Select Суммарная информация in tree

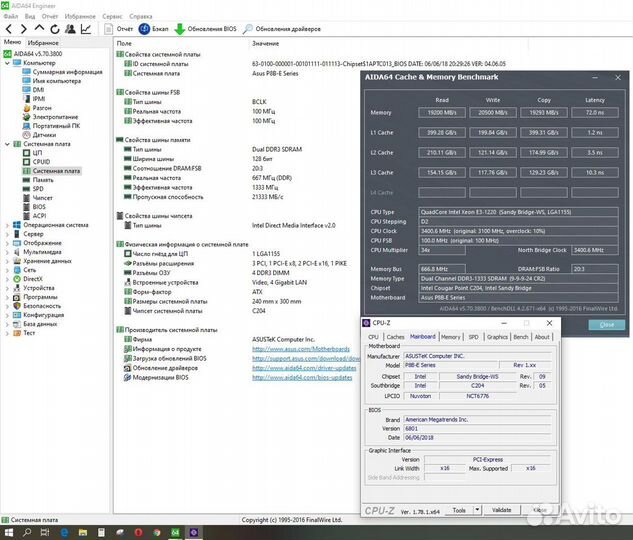tap(63, 72)
